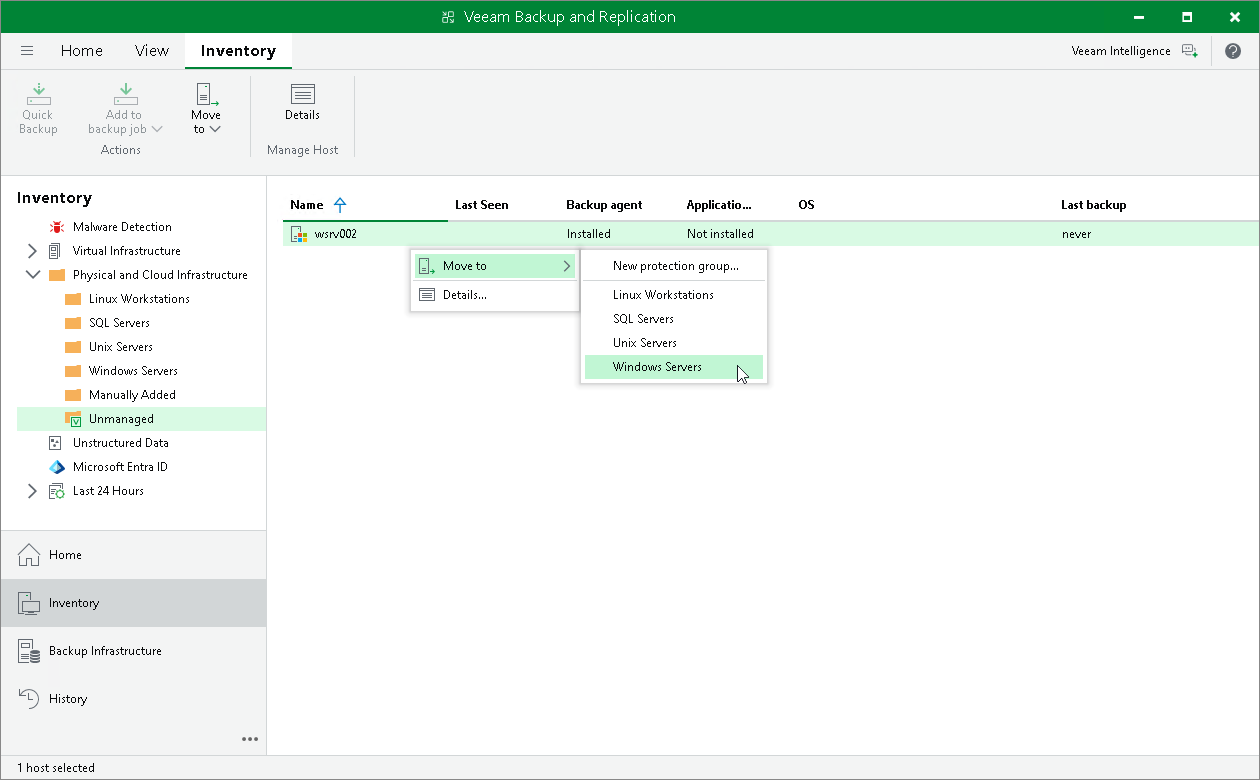Select Microsoft Entra ID in the tree

(120, 467)
